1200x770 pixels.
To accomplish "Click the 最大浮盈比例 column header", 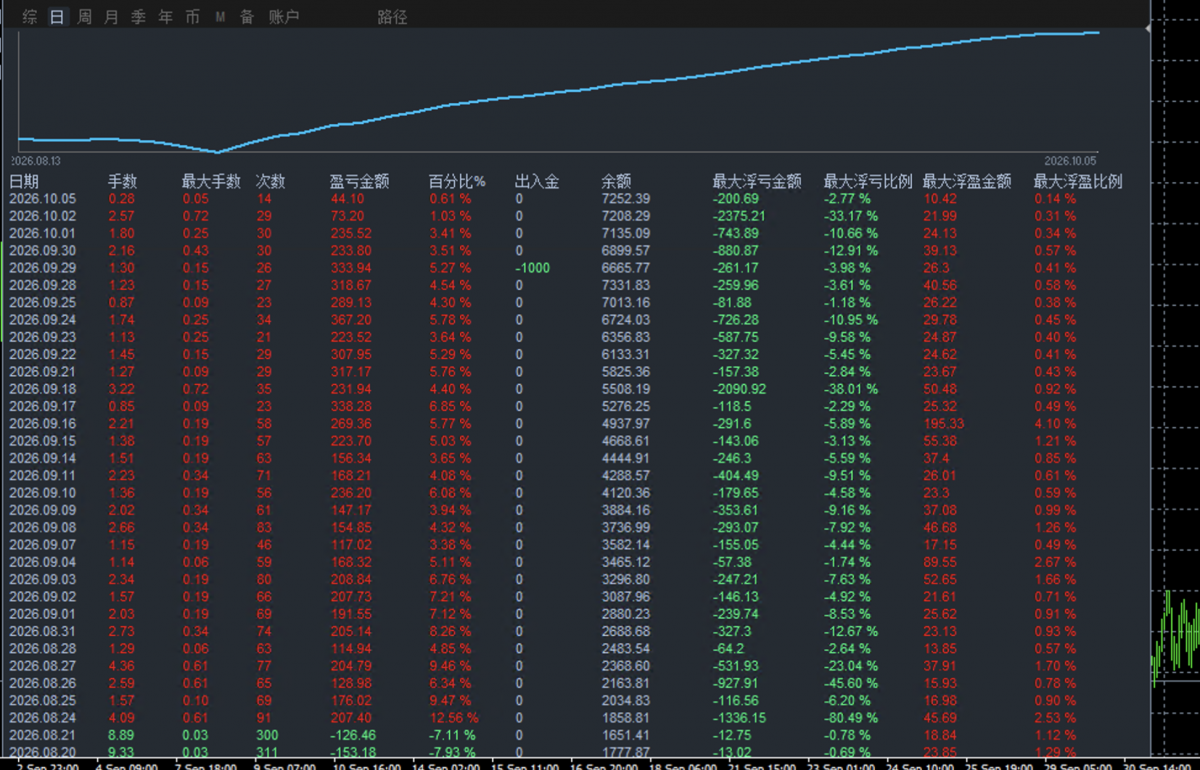I will point(1078,181).
